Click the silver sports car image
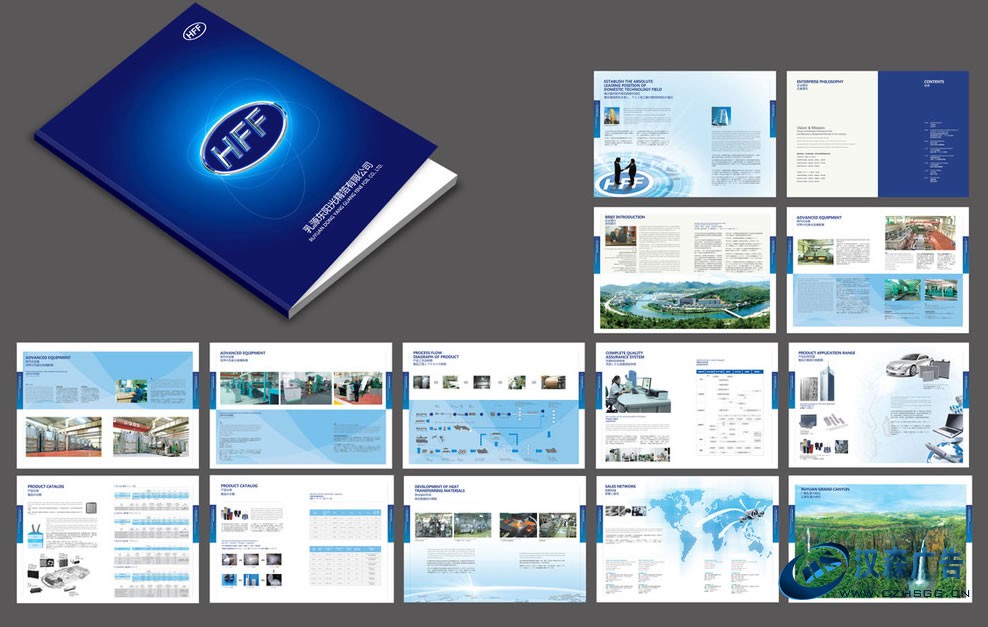The width and height of the screenshot is (988, 627). click(x=909, y=365)
